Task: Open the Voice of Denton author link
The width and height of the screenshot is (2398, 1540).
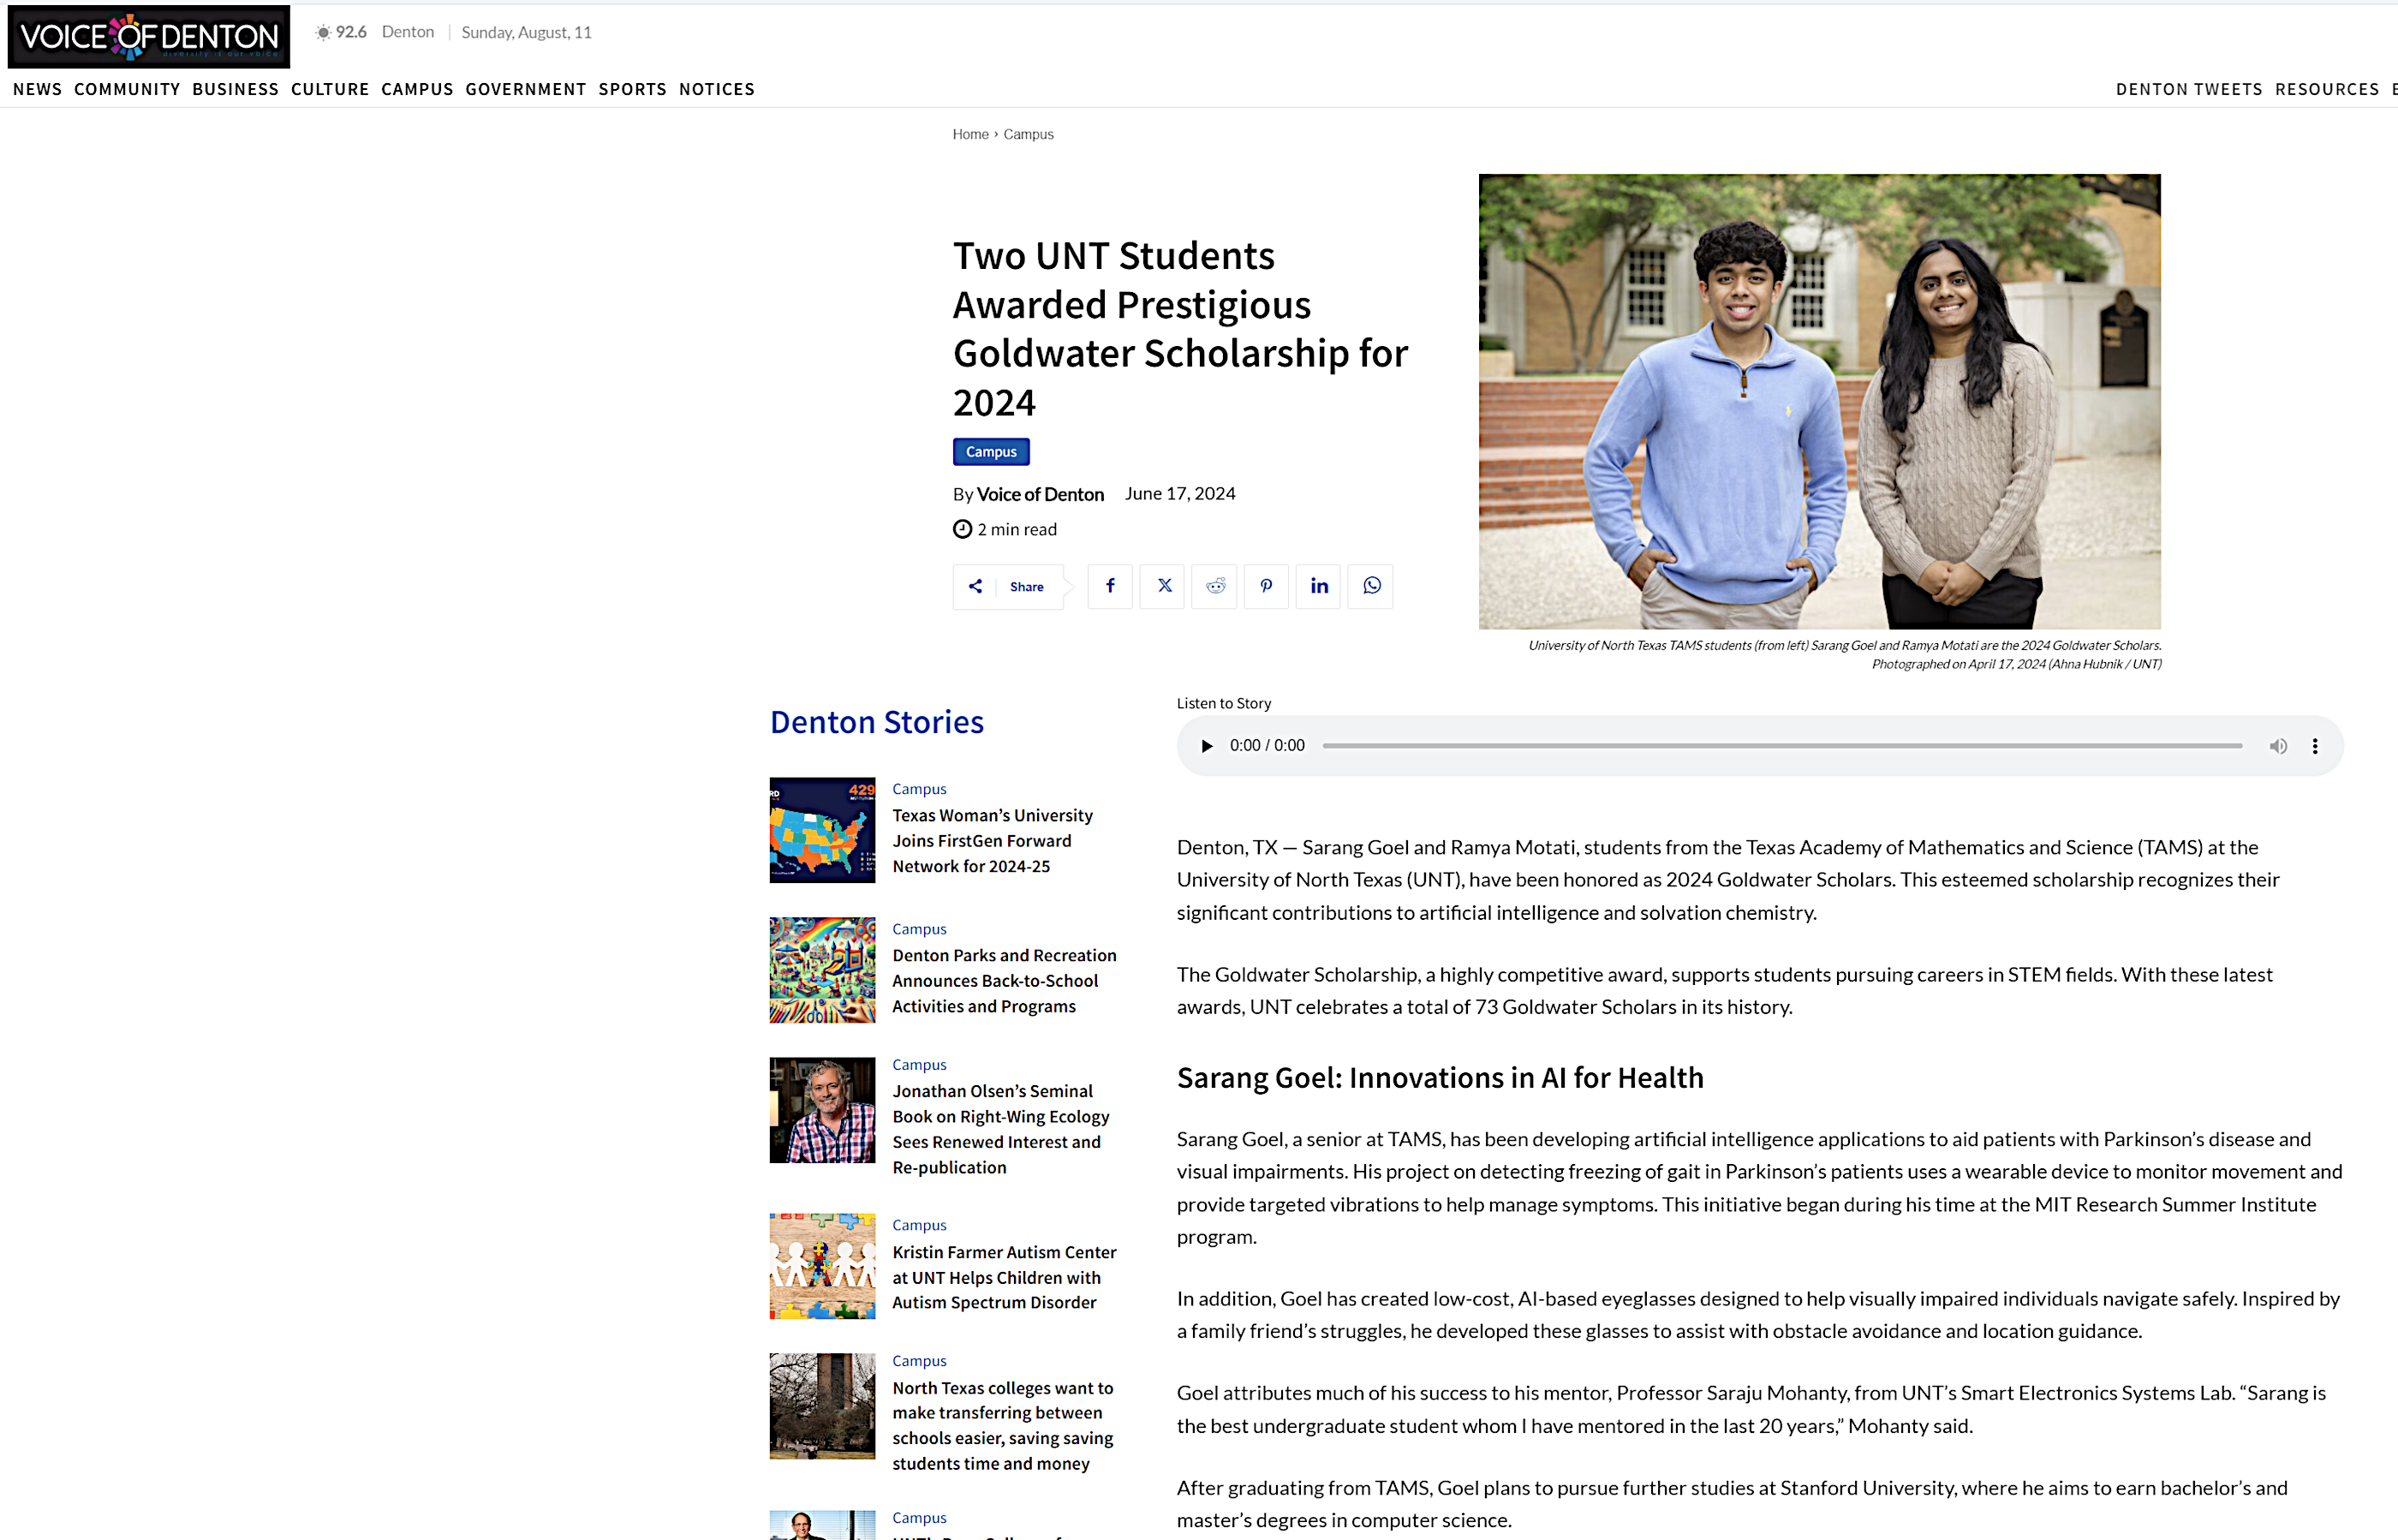Action: (x=1040, y=494)
